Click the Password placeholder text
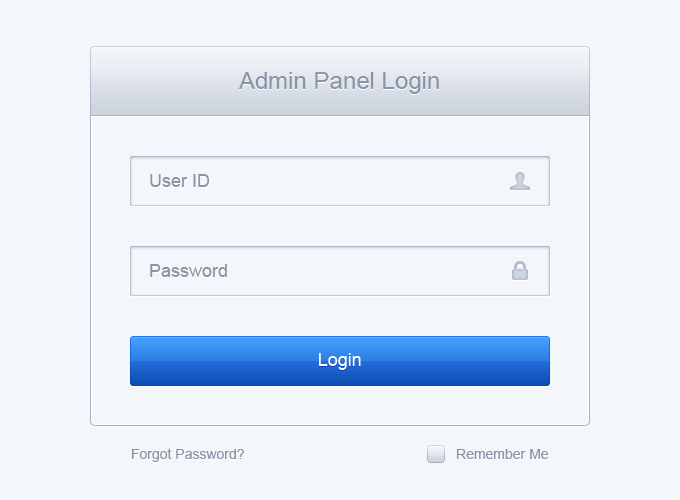 [188, 271]
